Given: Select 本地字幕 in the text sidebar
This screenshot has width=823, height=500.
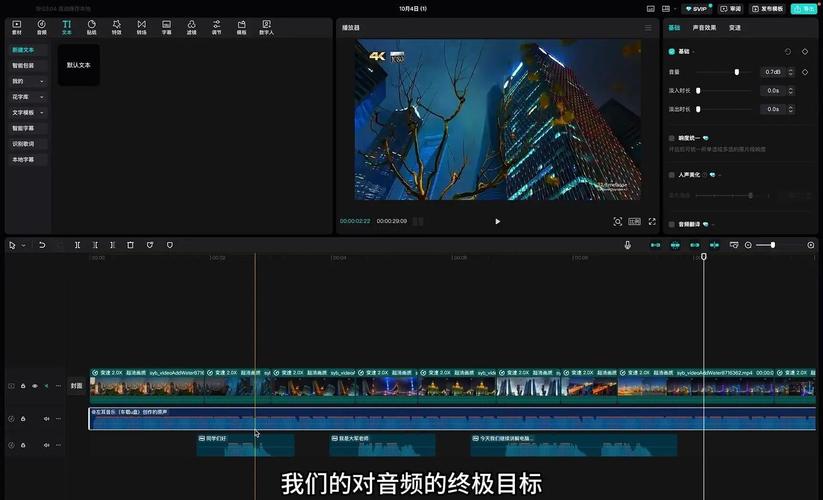Looking at the screenshot, I should click(x=28, y=159).
